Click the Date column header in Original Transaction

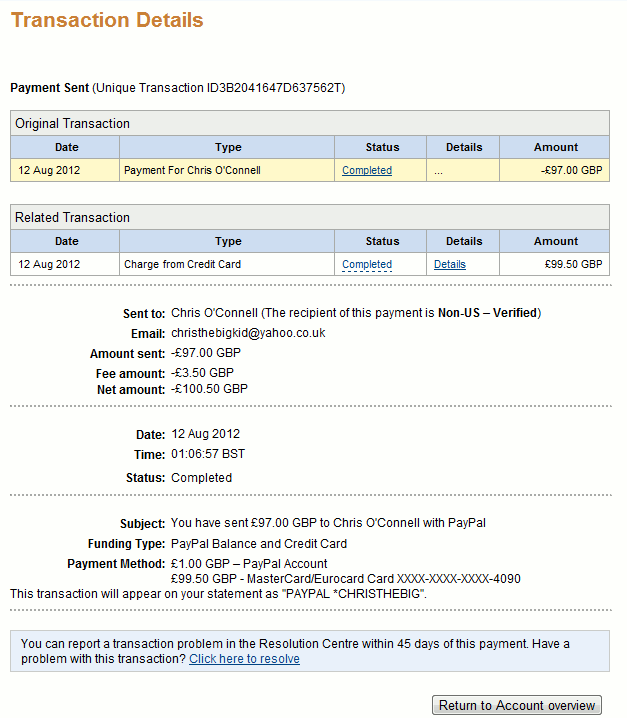pos(65,147)
